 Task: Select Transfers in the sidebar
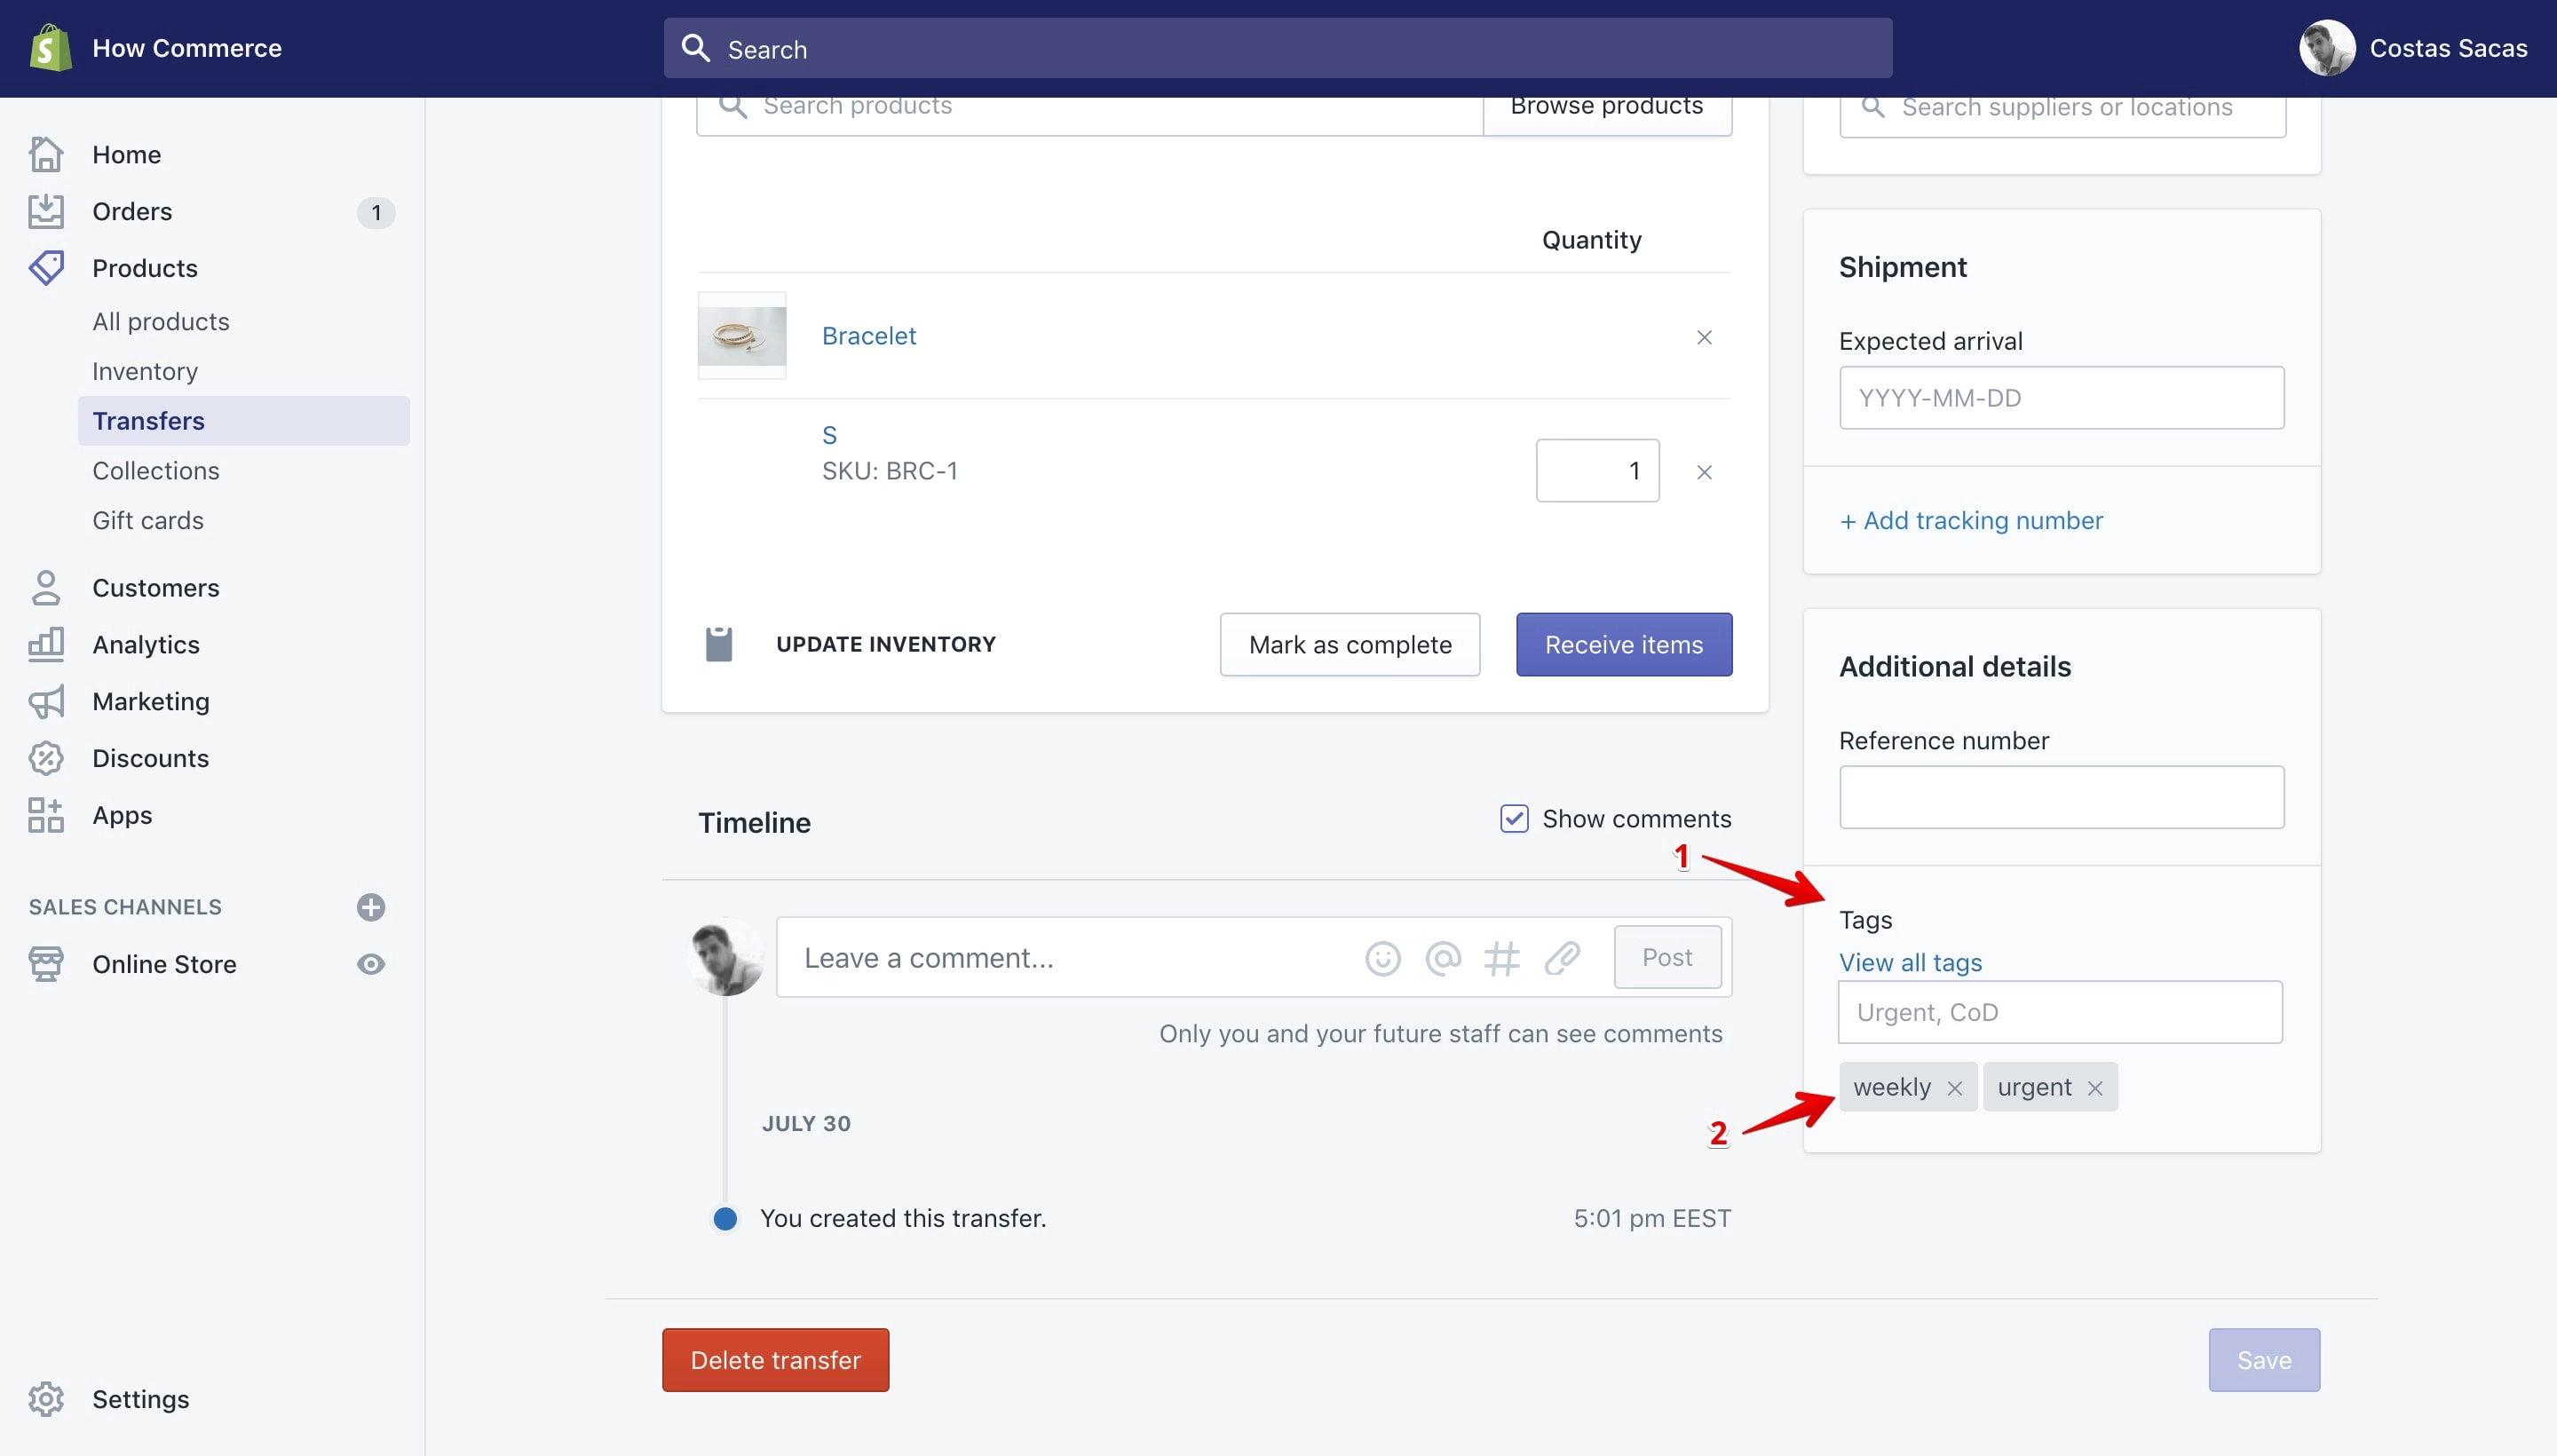point(243,421)
